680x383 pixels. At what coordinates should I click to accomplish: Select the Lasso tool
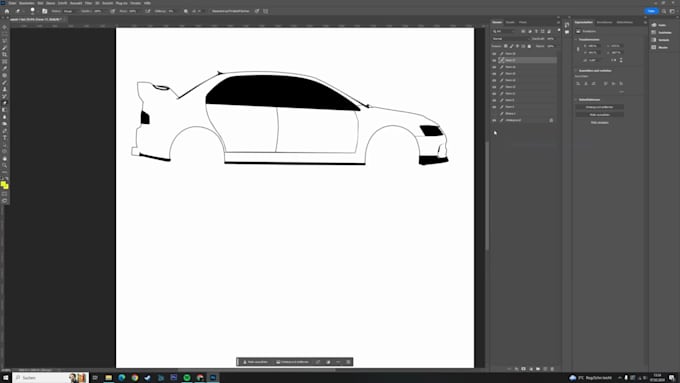pyautogui.click(x=5, y=41)
